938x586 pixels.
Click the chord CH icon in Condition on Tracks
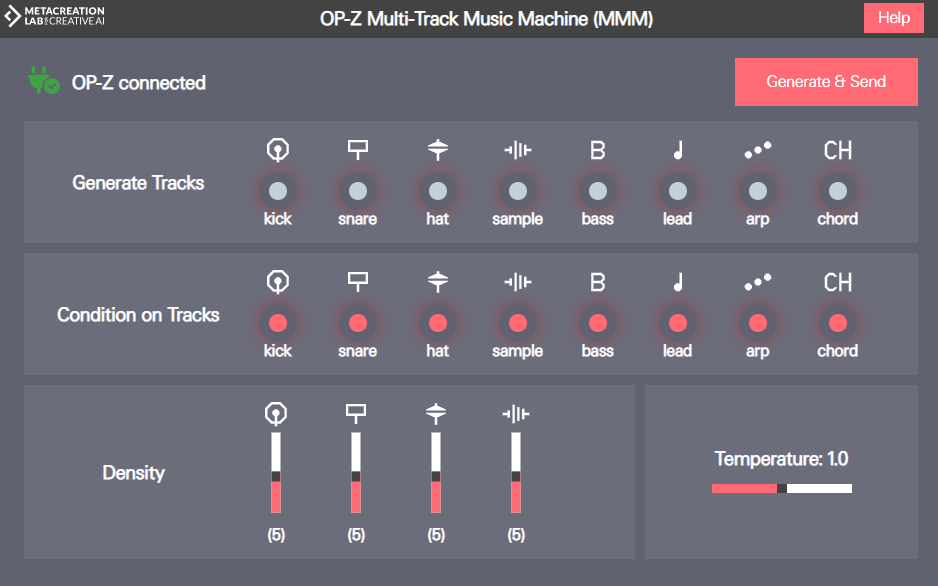click(x=838, y=282)
